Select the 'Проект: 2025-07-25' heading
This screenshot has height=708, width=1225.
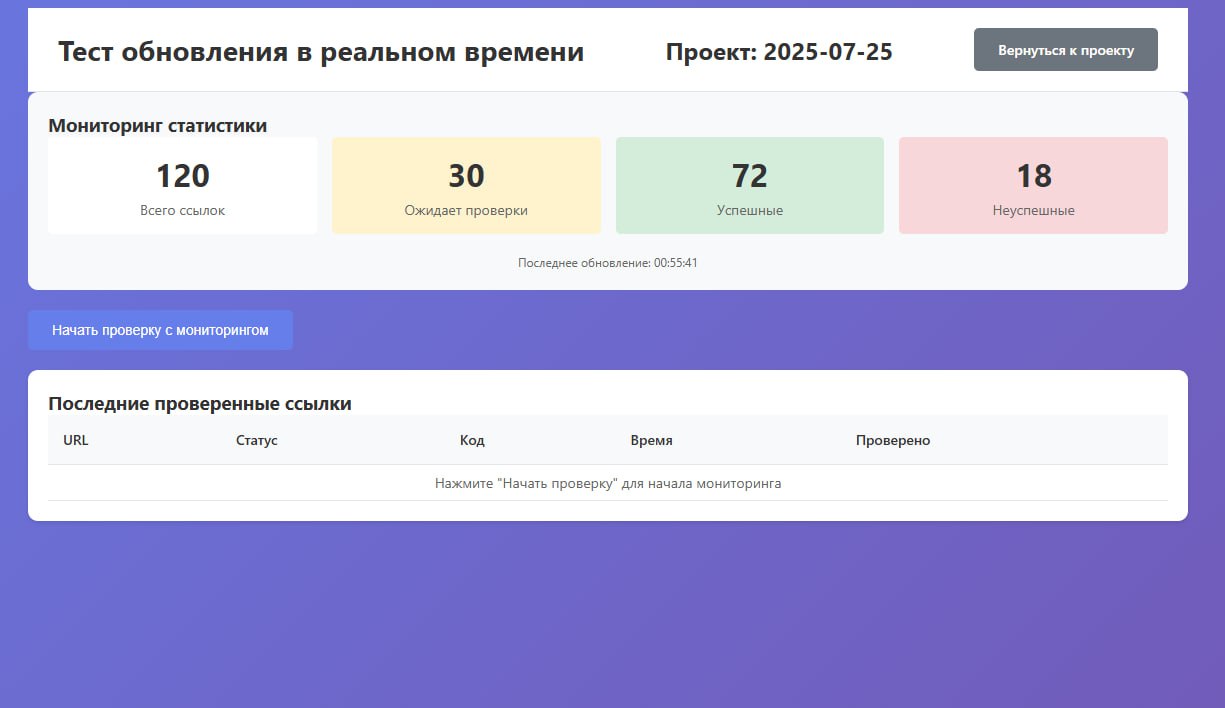click(779, 52)
